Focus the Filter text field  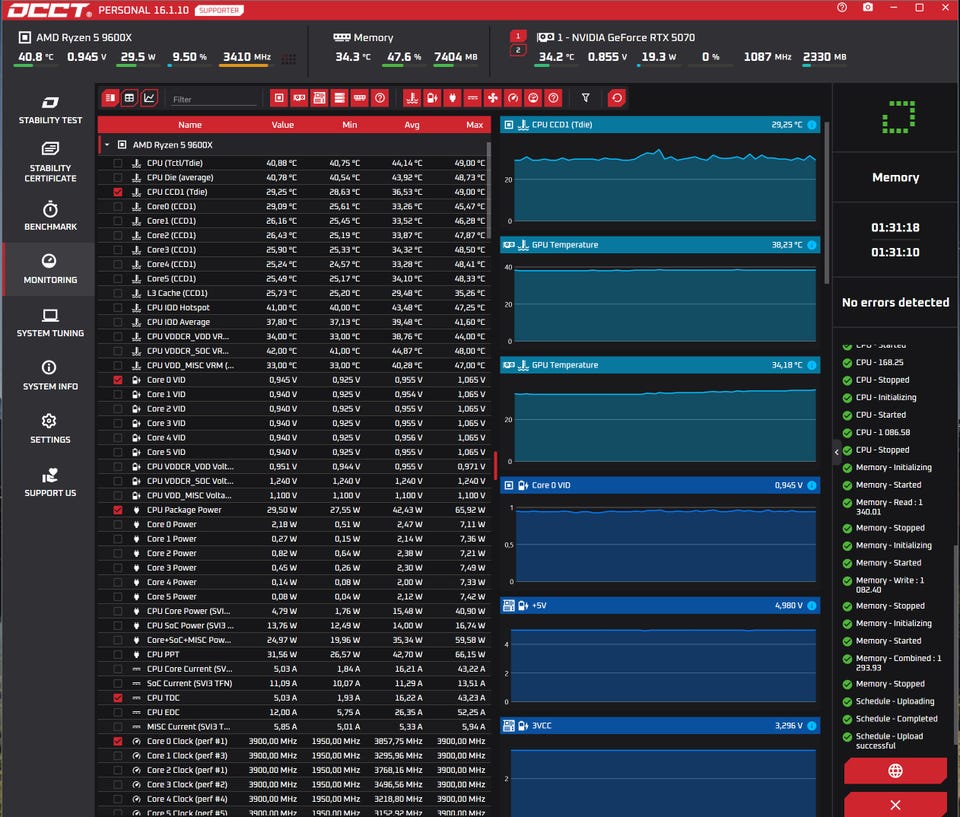212,99
